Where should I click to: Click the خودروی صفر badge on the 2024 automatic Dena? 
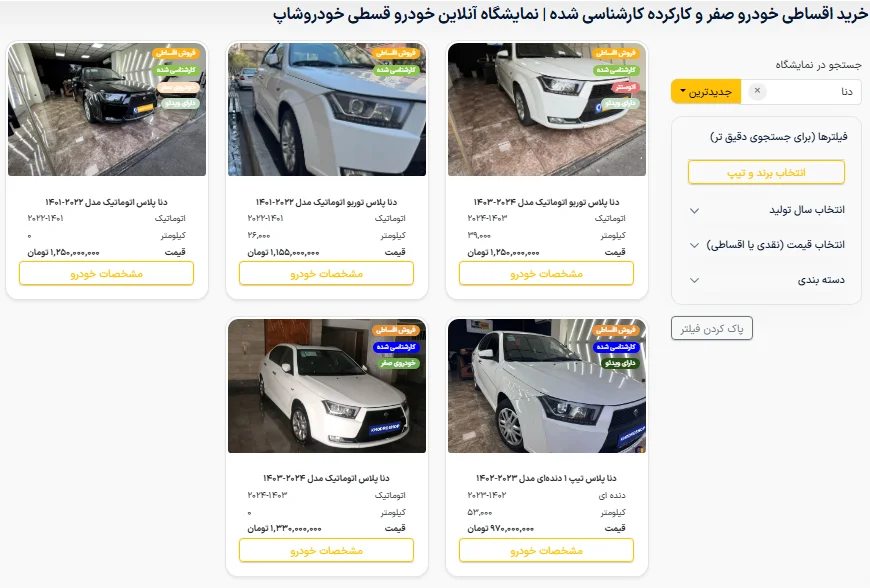[398, 363]
